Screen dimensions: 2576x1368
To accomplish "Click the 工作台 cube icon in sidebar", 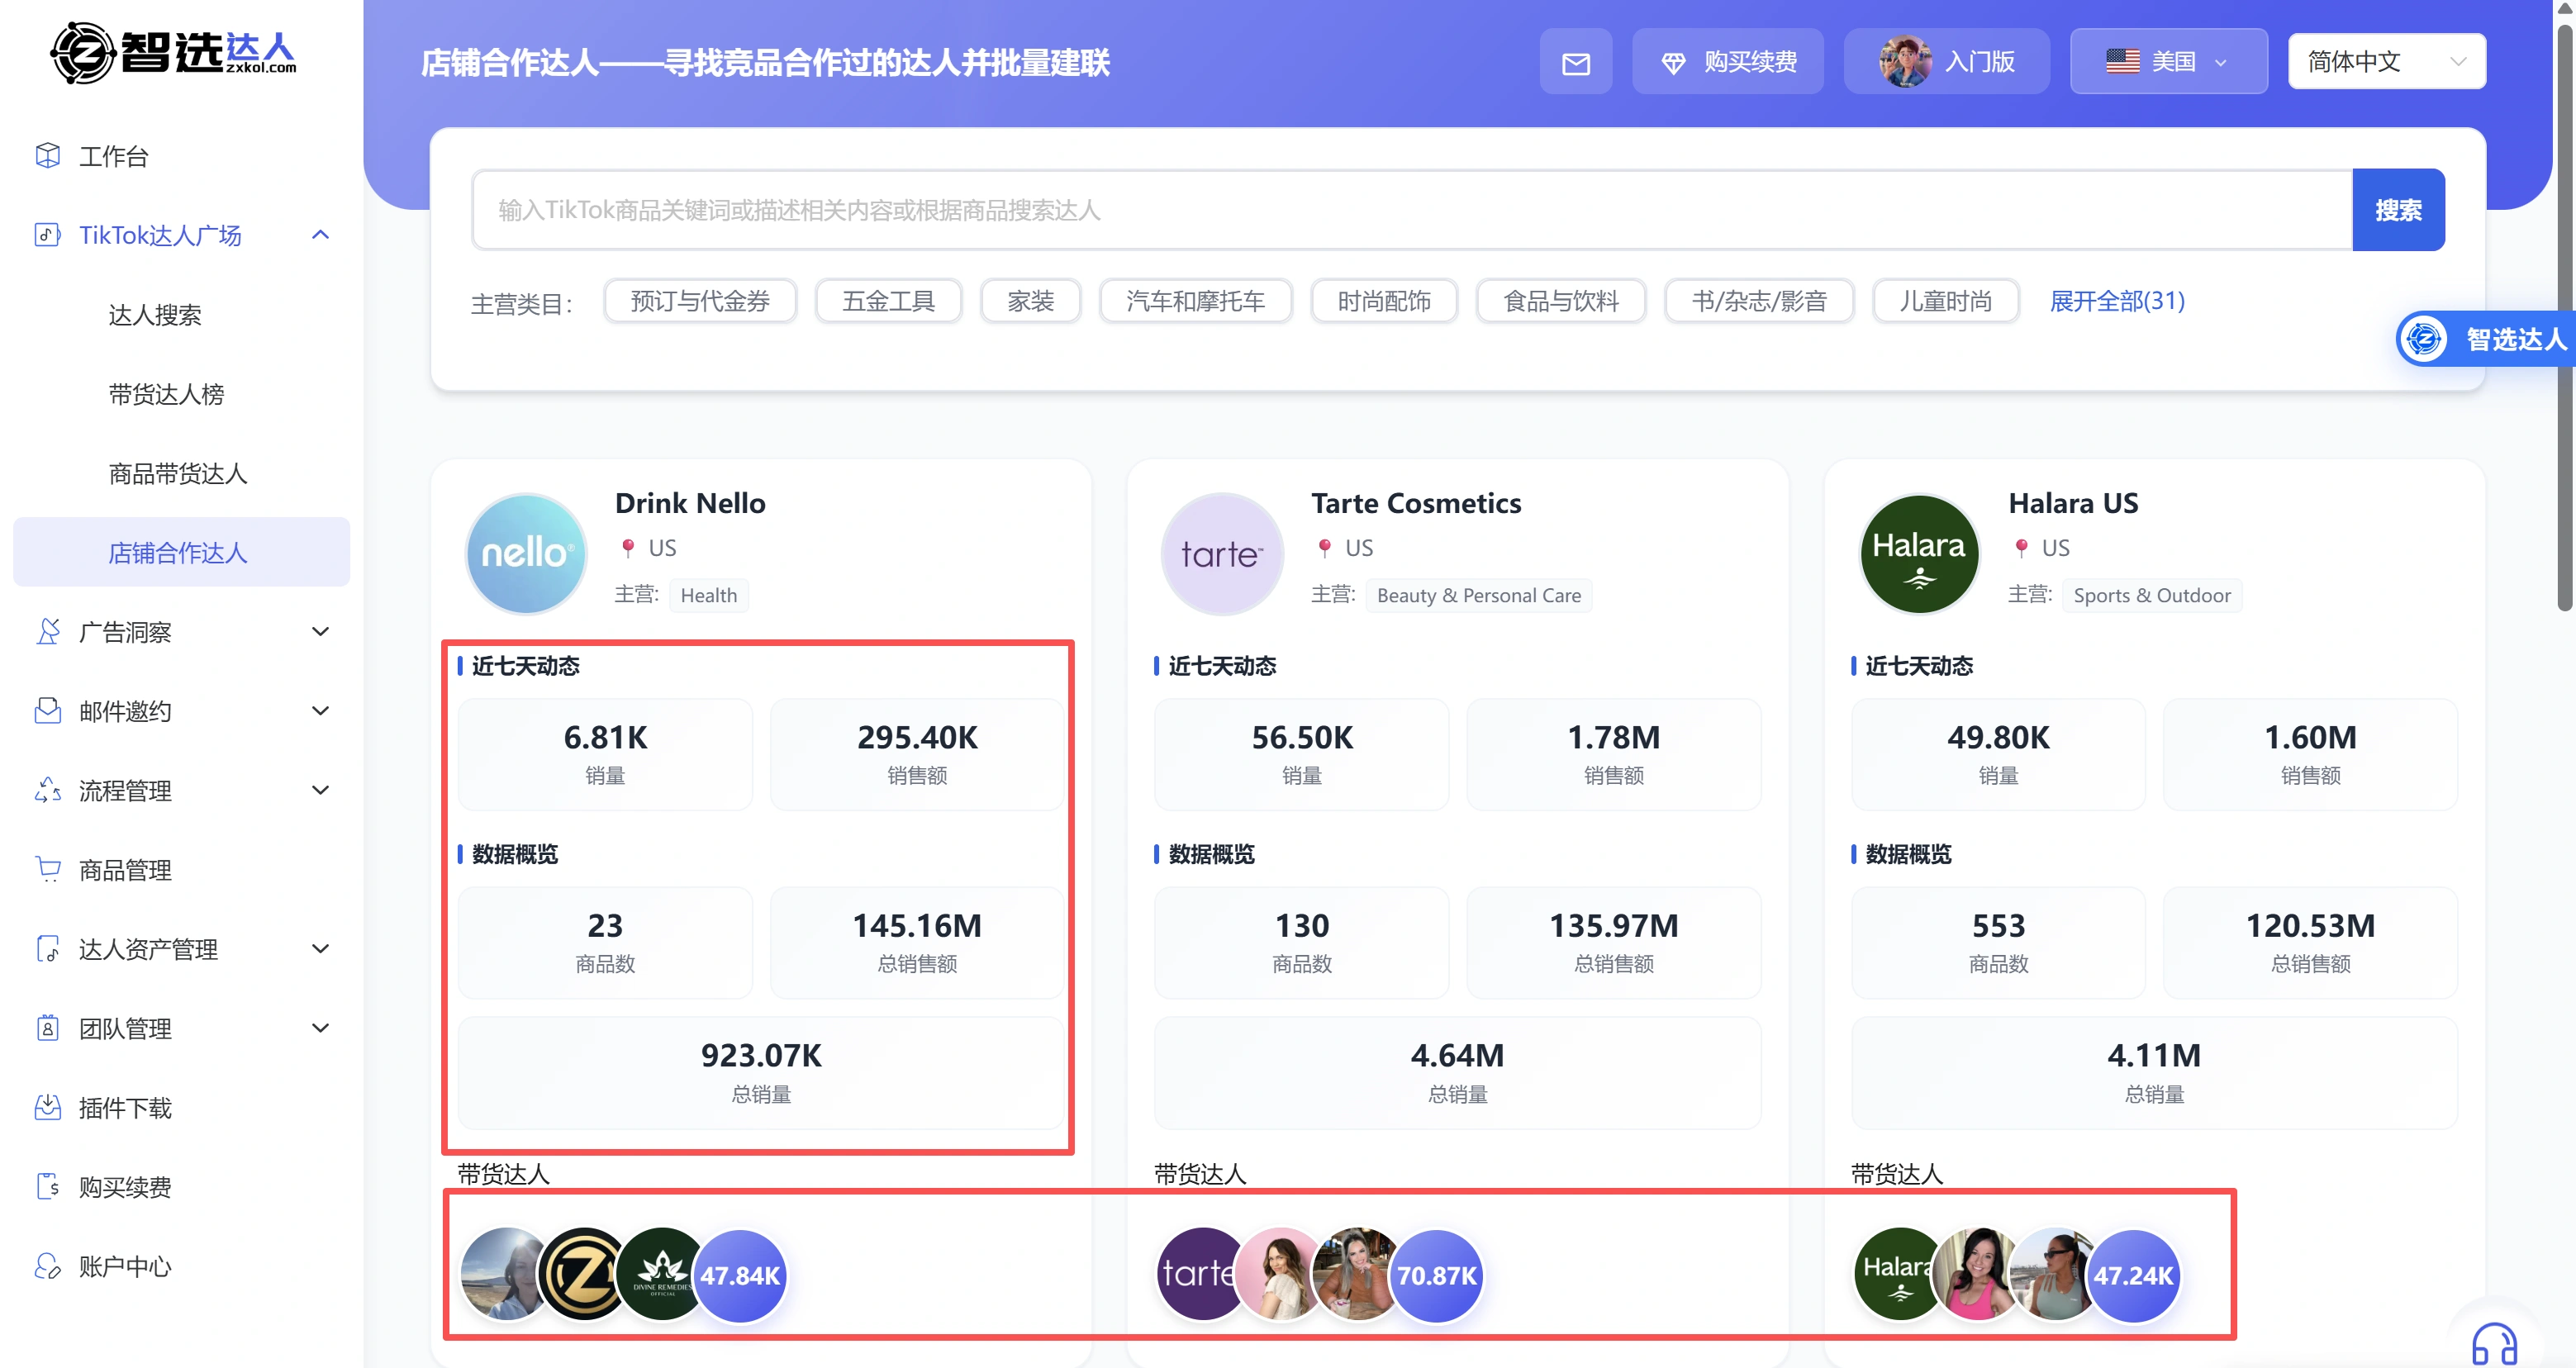I will coord(47,155).
